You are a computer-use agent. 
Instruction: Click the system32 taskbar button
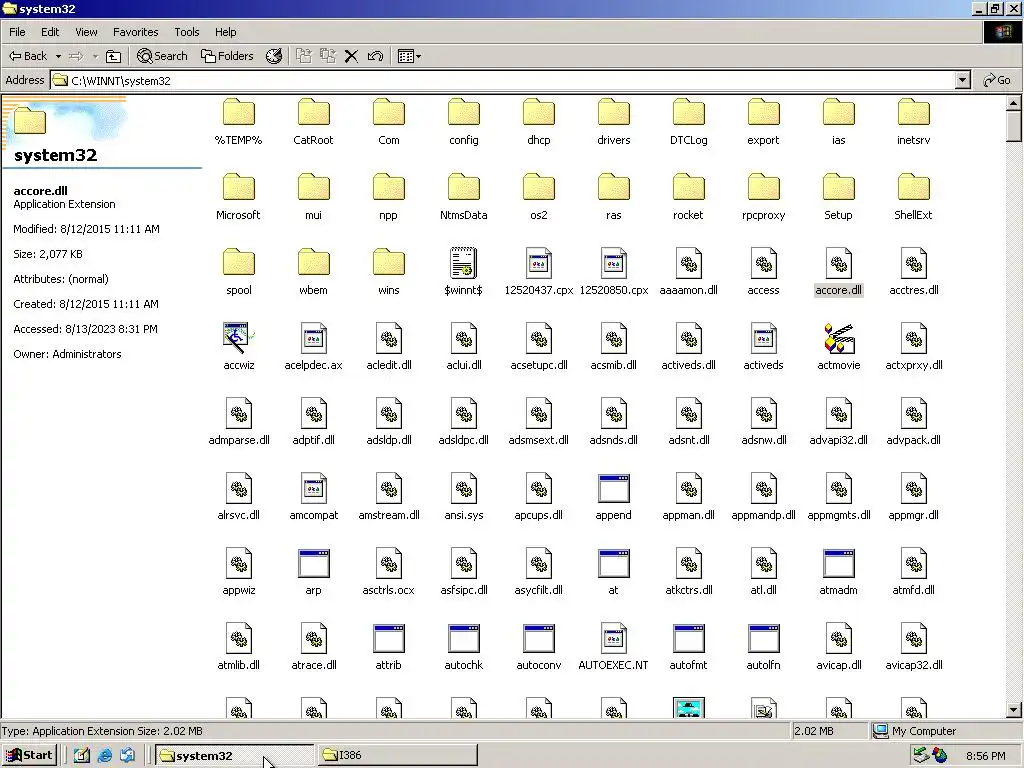pos(234,756)
